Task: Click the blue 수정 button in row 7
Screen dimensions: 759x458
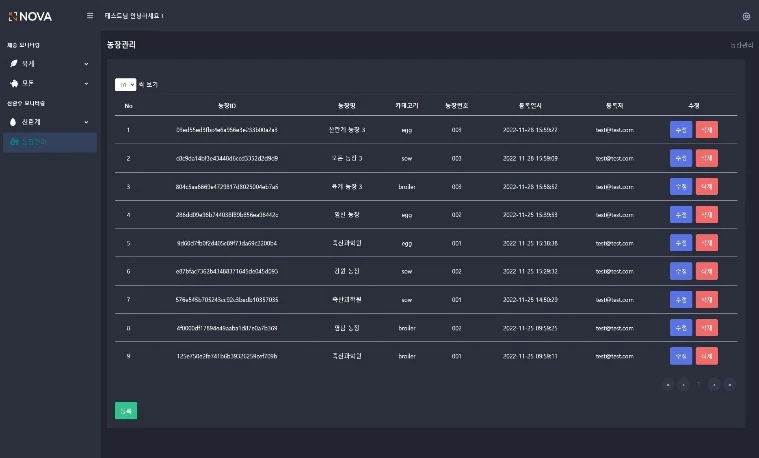Action: (x=681, y=299)
